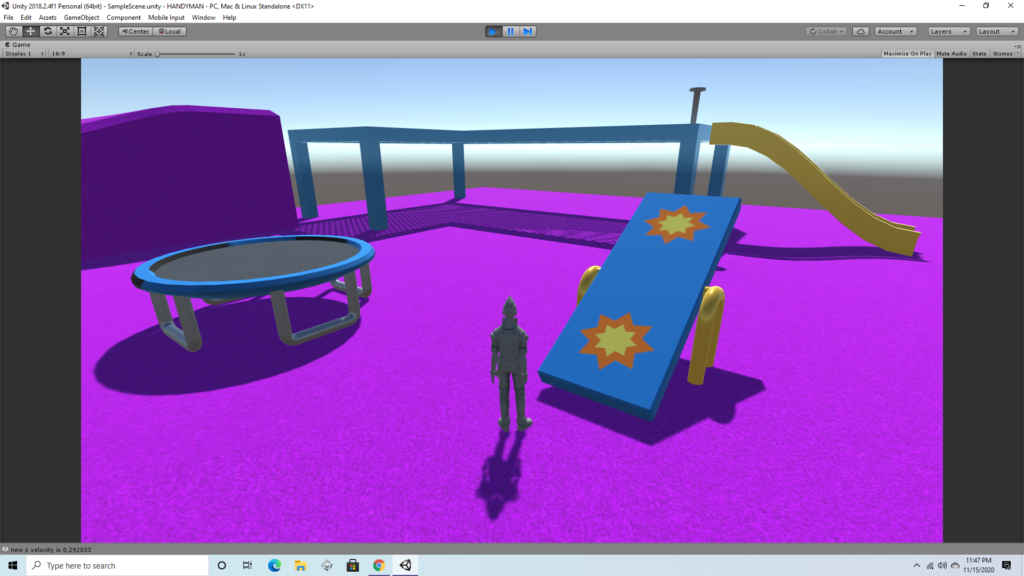This screenshot has width=1024, height=576.
Task: Click the cloud services icon
Action: click(x=862, y=31)
